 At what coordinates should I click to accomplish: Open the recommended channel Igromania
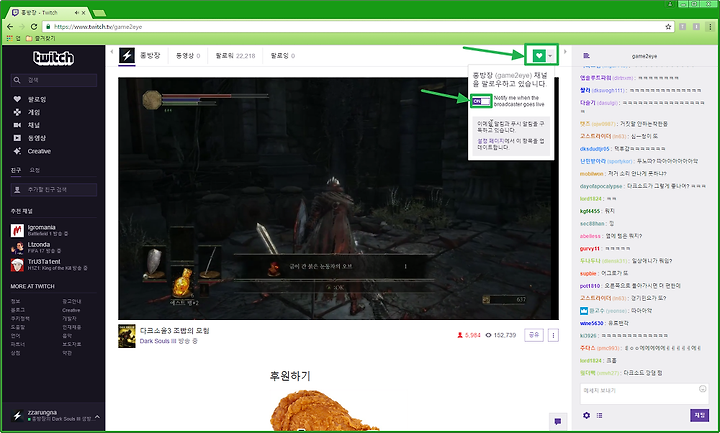point(39,230)
